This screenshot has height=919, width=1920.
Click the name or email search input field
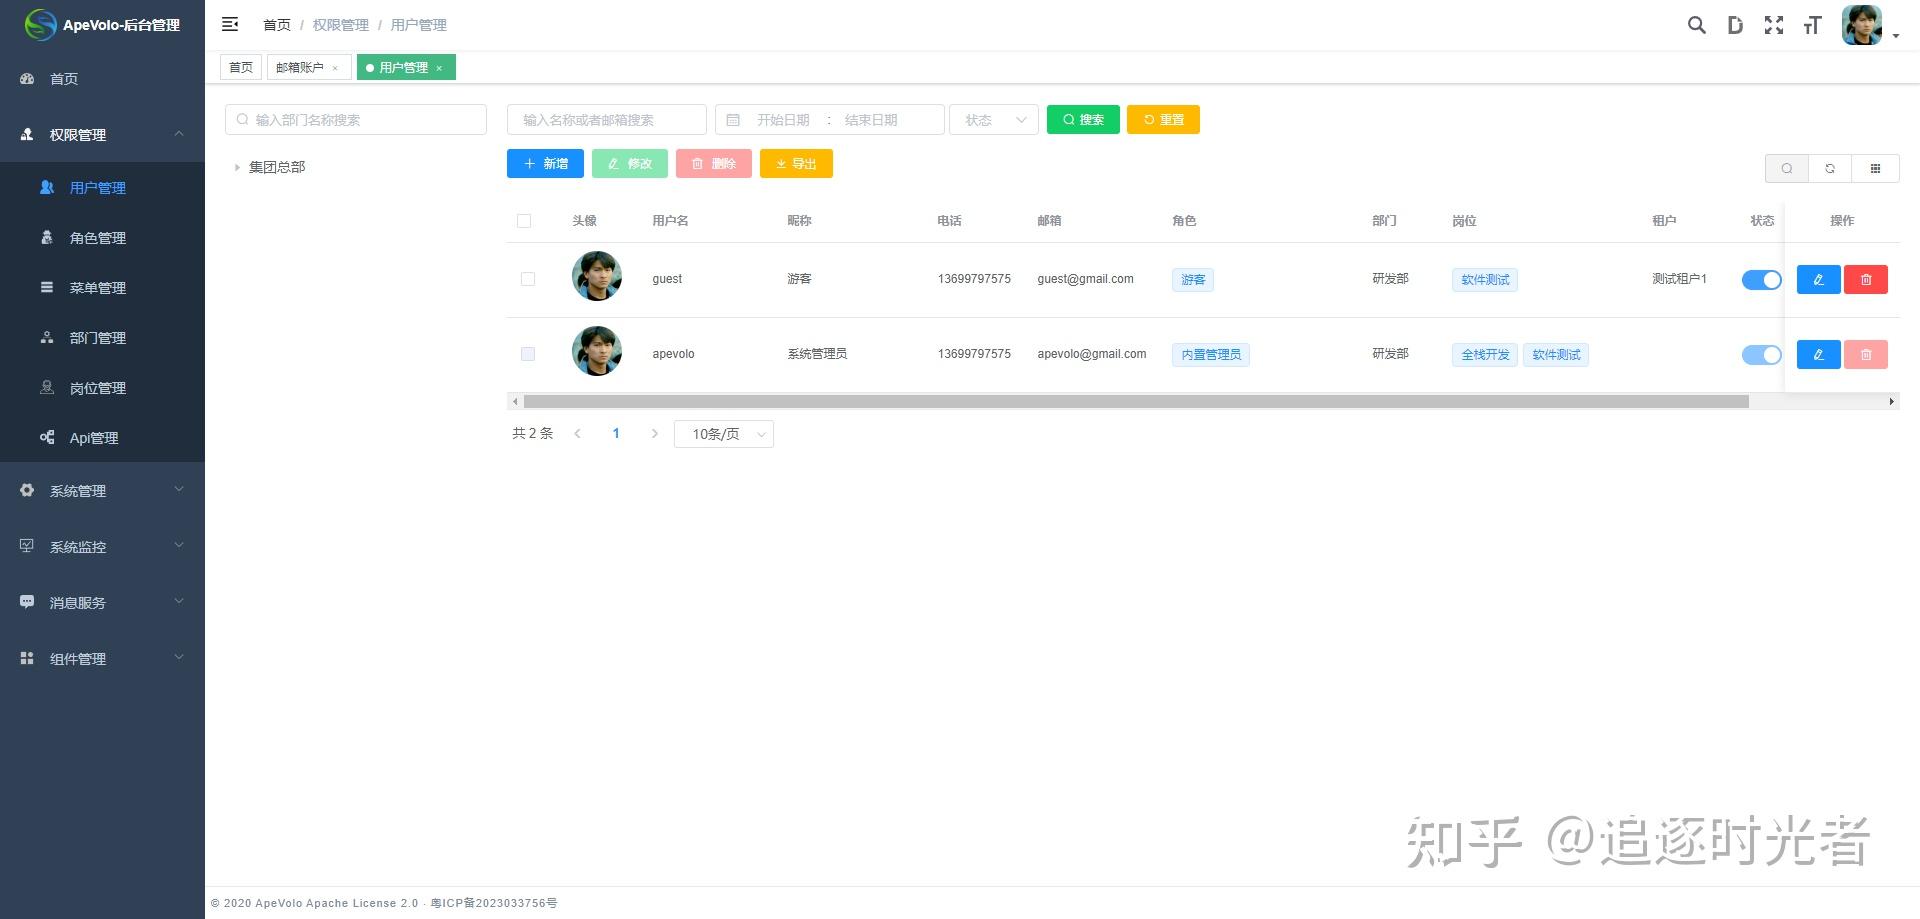coord(607,119)
